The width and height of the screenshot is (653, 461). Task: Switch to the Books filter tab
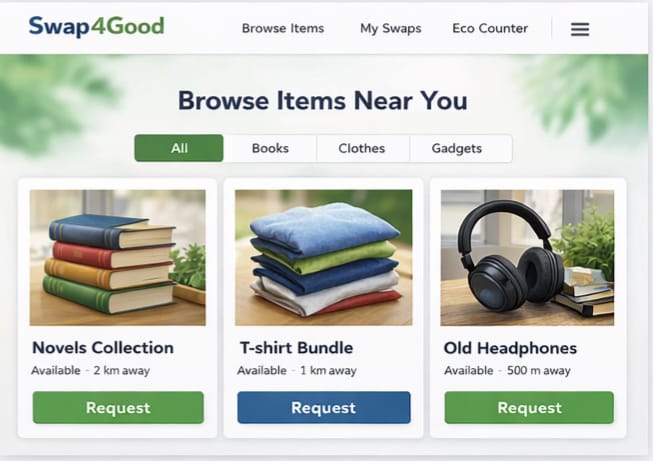pos(270,148)
